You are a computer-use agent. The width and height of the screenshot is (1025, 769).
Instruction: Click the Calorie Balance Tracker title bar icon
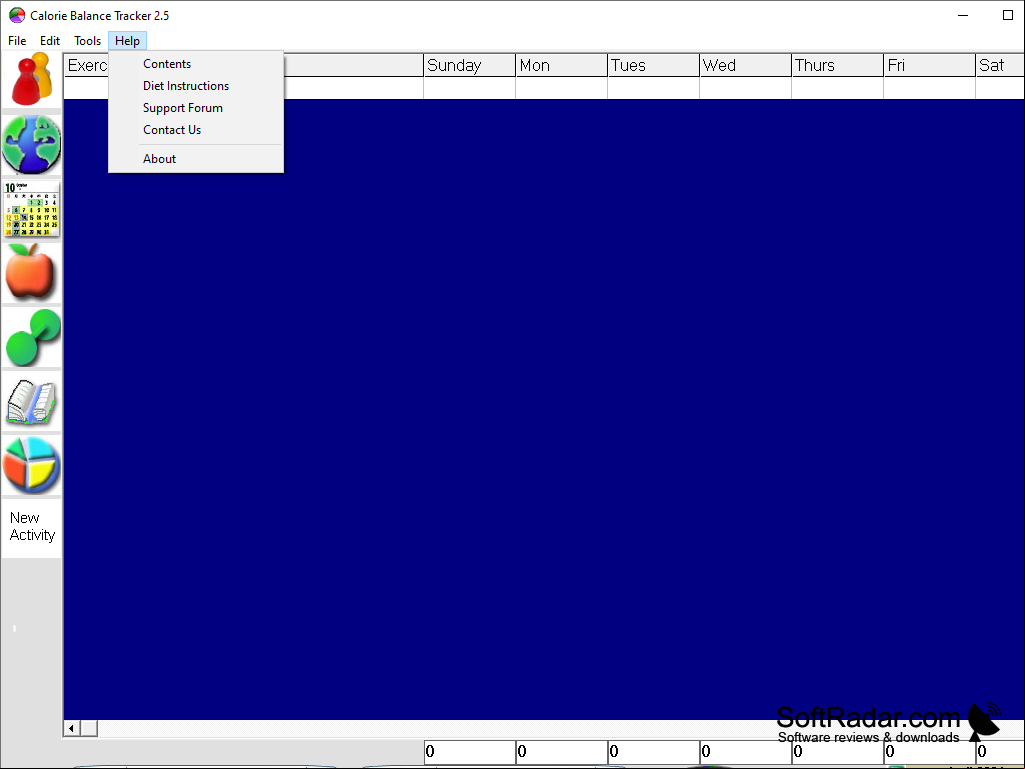pyautogui.click(x=17, y=16)
